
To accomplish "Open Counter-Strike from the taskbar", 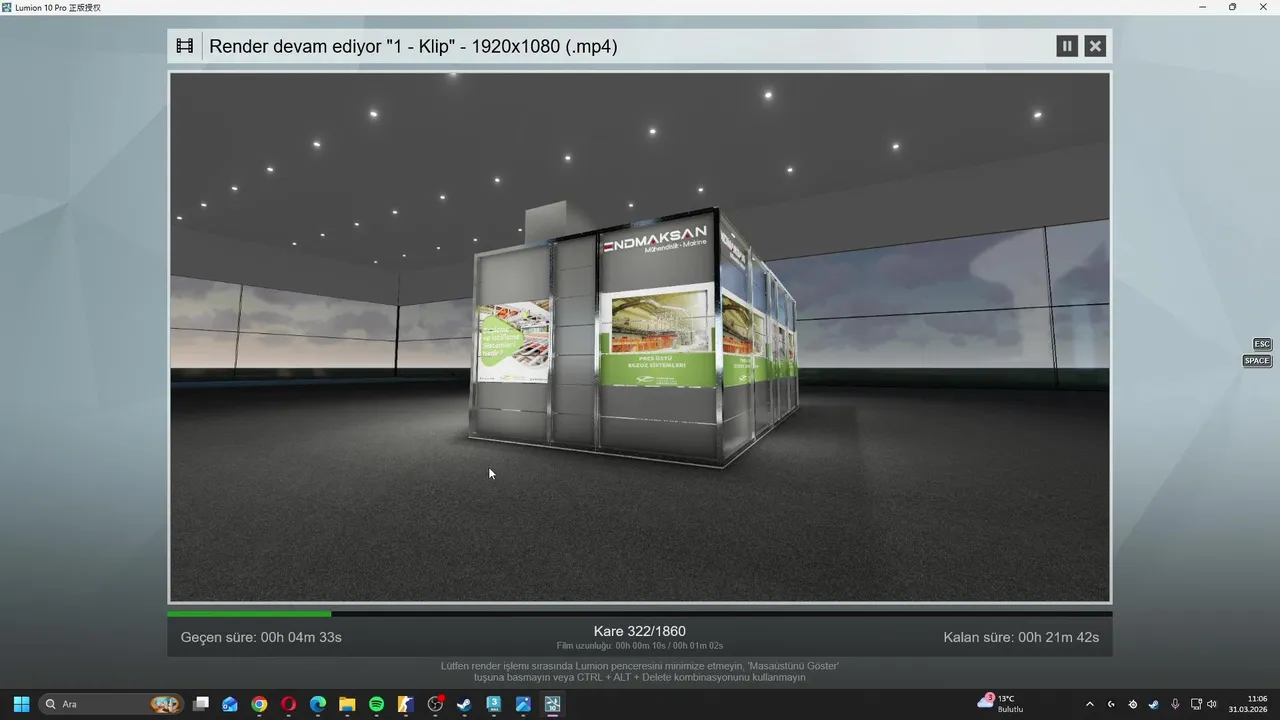I will pos(406,704).
